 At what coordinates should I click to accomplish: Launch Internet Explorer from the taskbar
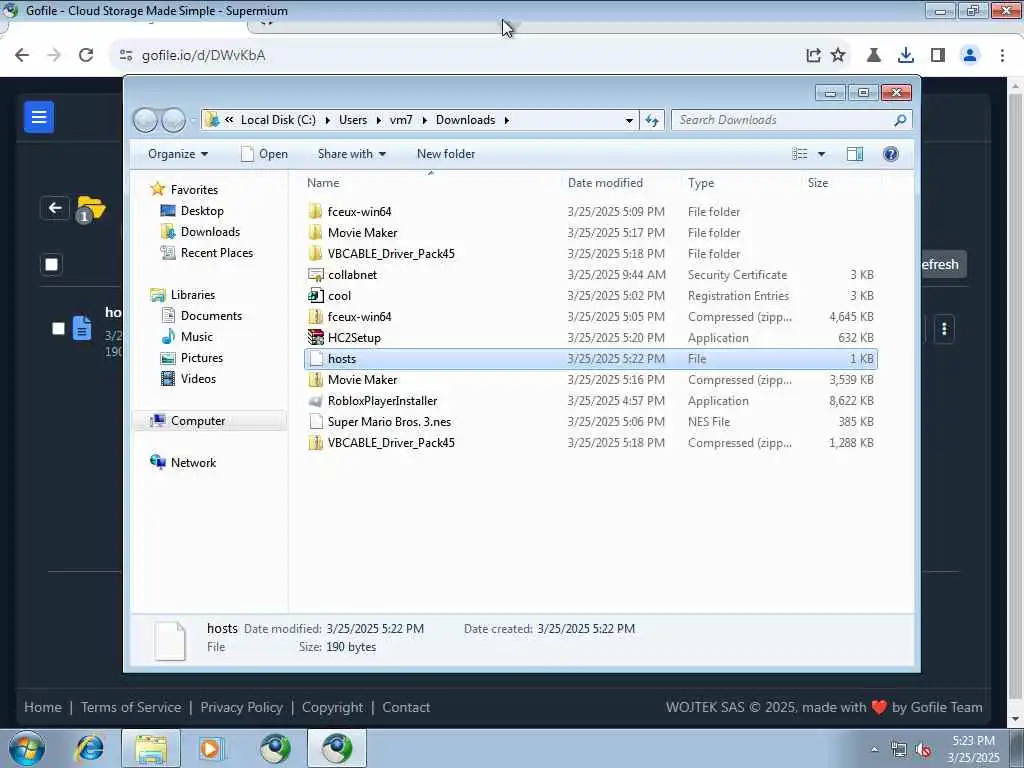point(89,748)
